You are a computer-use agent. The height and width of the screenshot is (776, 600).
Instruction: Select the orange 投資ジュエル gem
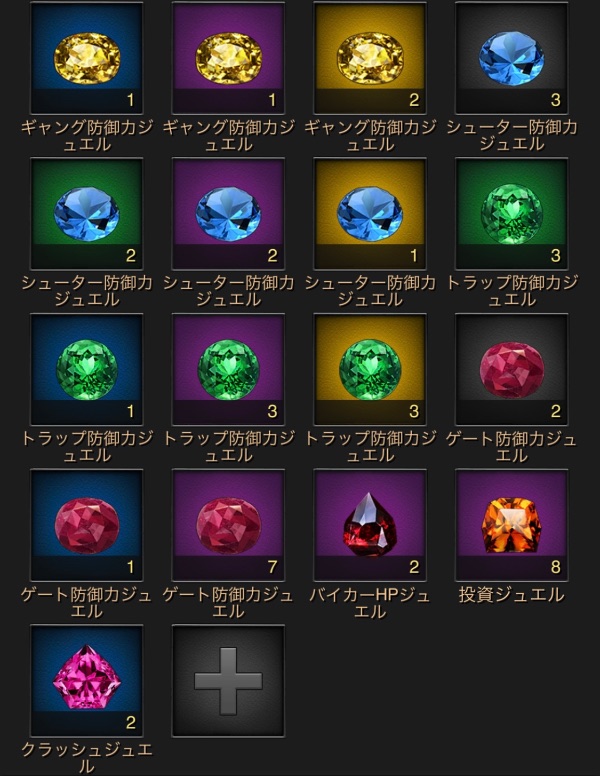click(511, 525)
